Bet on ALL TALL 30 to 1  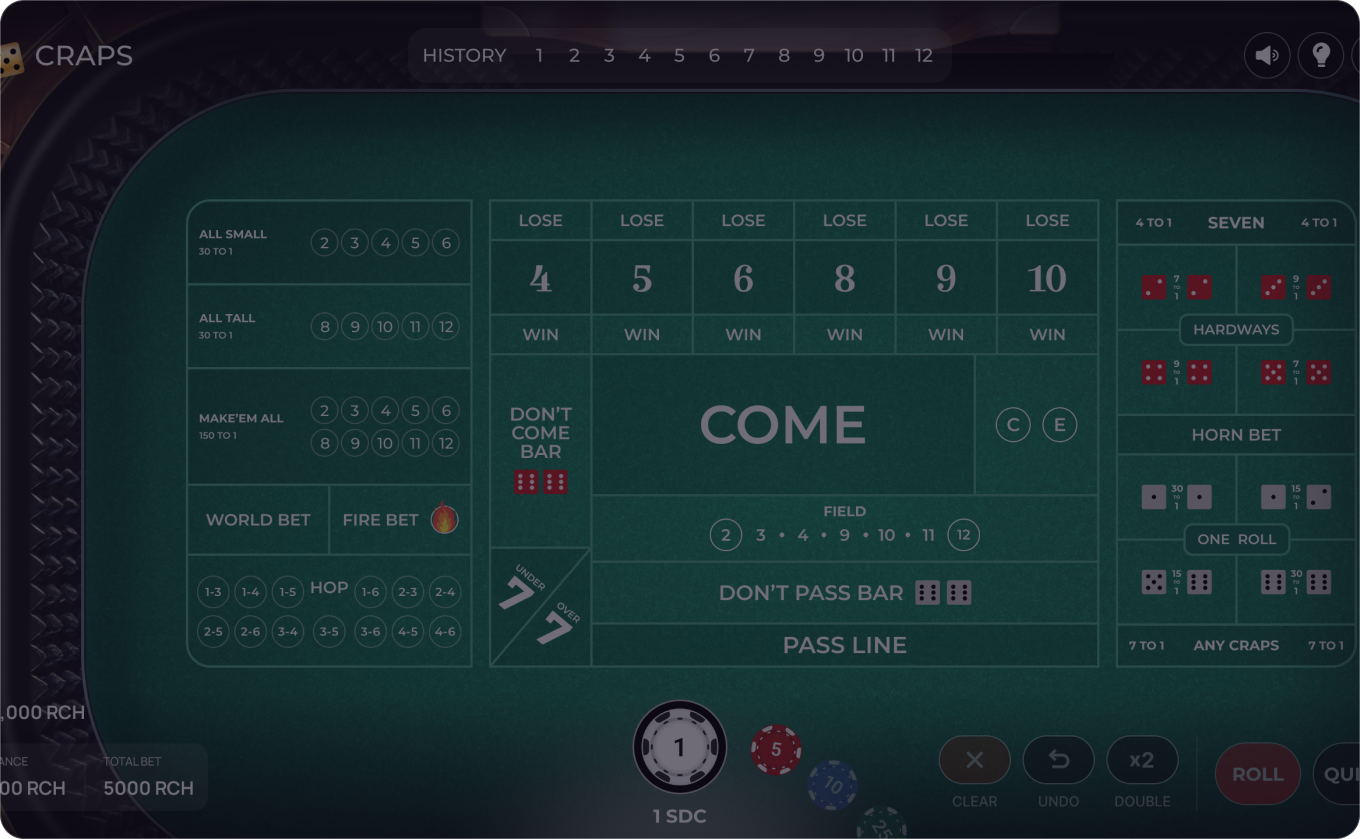tap(329, 326)
